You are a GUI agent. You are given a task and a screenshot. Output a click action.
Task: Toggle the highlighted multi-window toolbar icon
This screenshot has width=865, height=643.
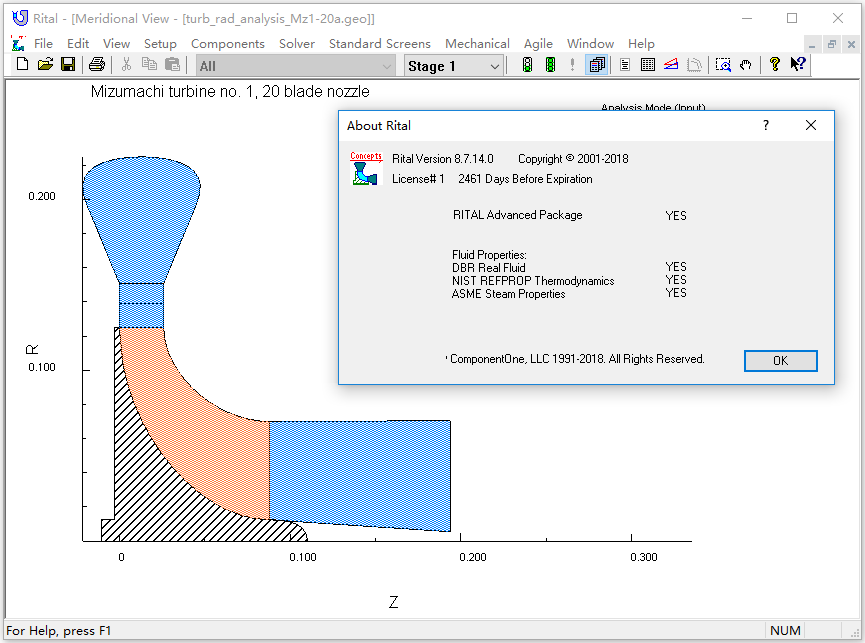pos(597,65)
